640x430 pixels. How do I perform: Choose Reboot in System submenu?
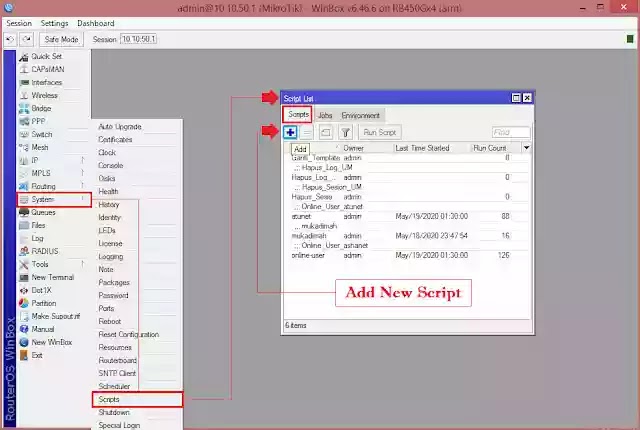[x=110, y=321]
